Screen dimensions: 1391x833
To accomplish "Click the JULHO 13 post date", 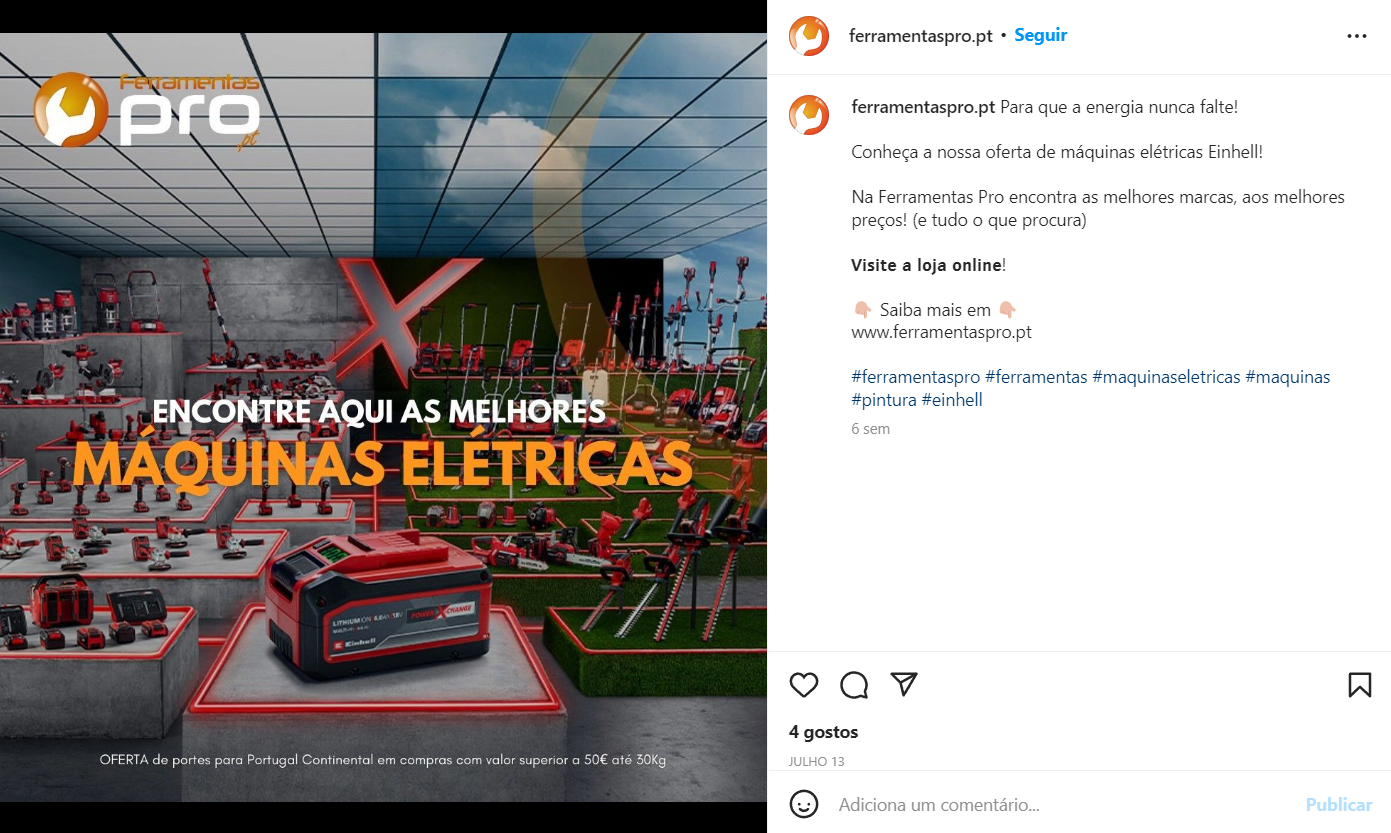I will click(816, 762).
